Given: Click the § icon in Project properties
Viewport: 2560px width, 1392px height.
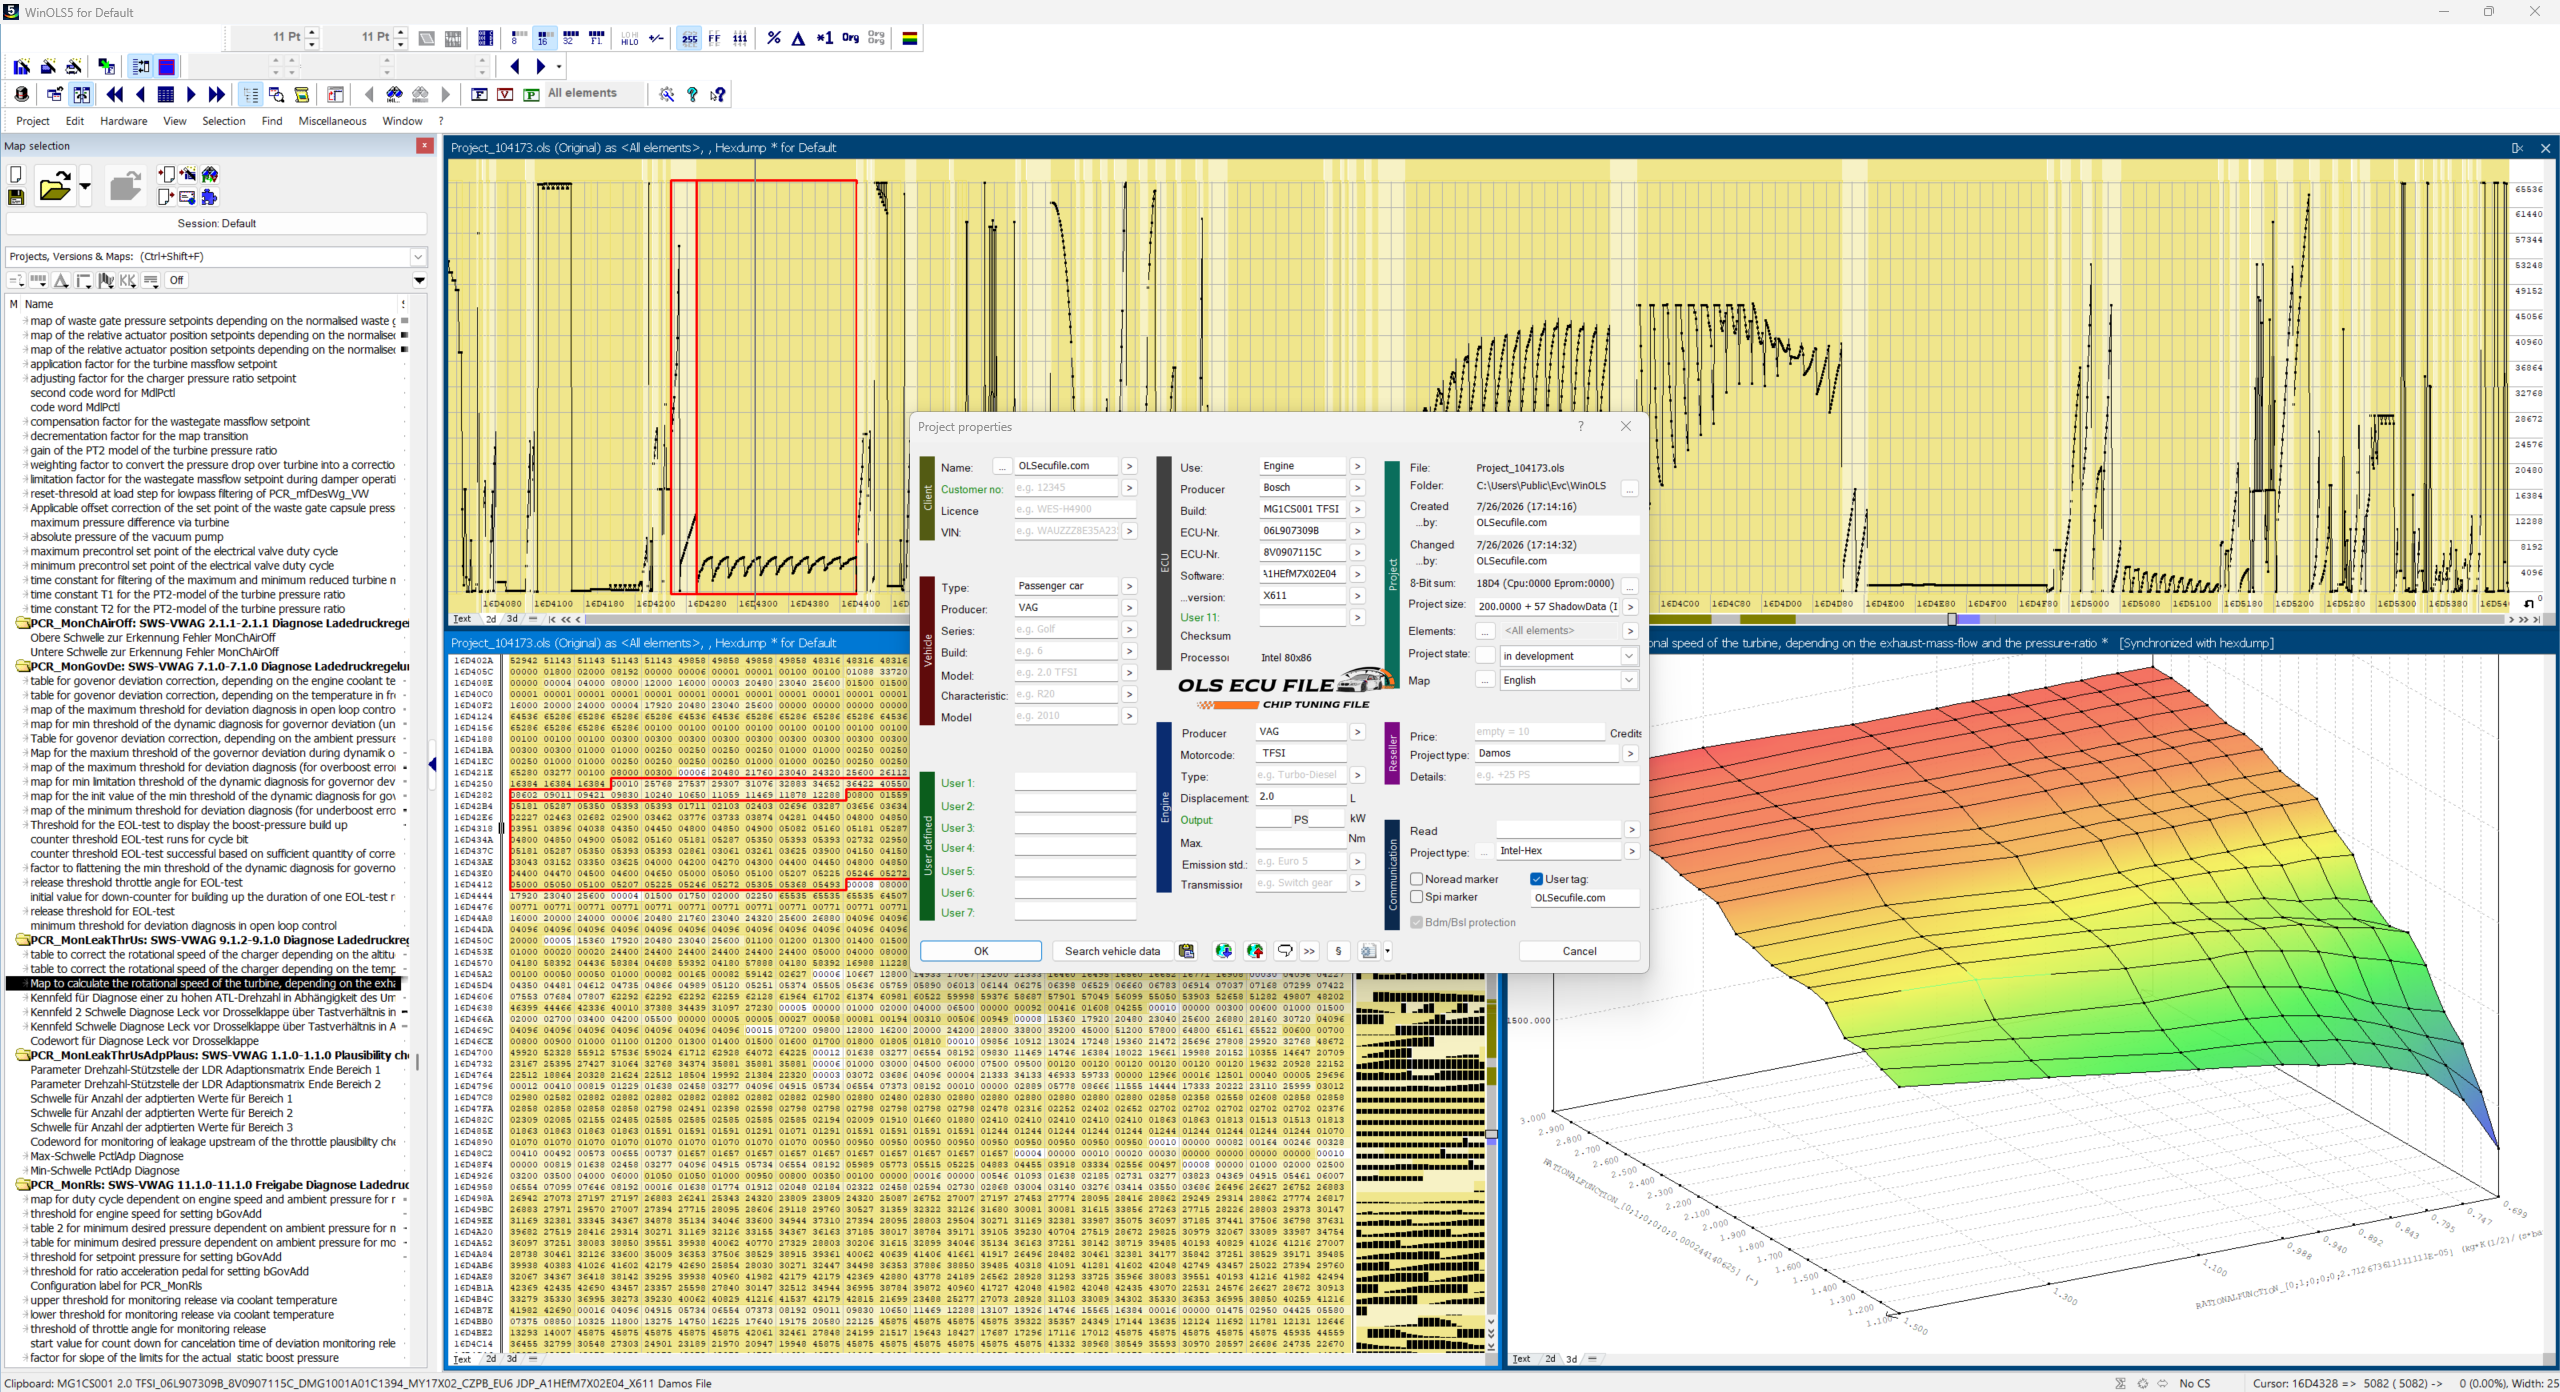Looking at the screenshot, I should coord(1338,951).
